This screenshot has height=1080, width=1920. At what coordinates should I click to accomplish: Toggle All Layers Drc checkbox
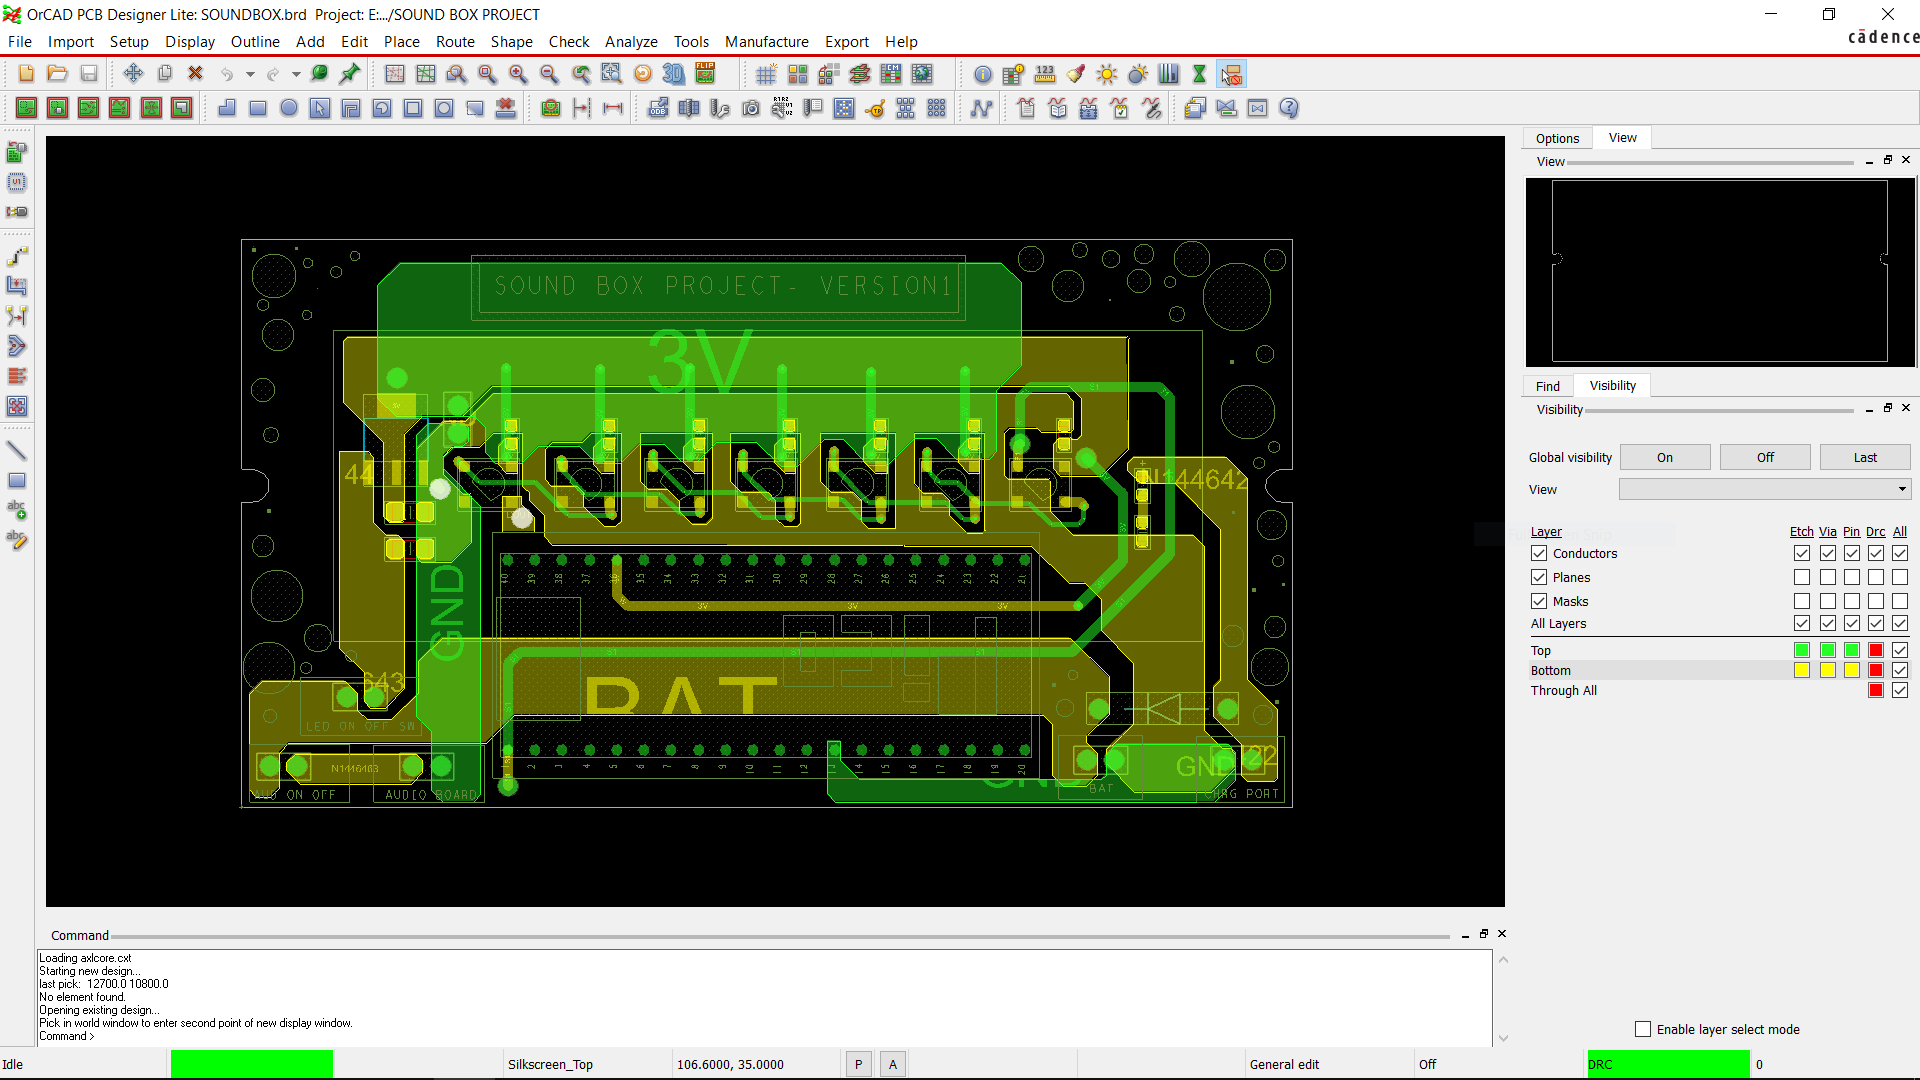click(x=1876, y=623)
